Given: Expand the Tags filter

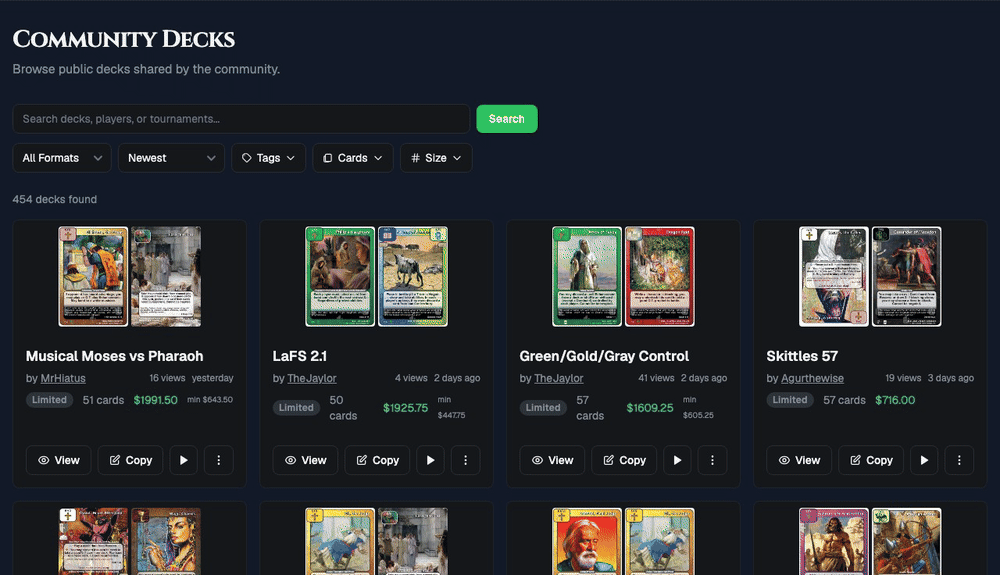Looking at the screenshot, I should 268,158.
